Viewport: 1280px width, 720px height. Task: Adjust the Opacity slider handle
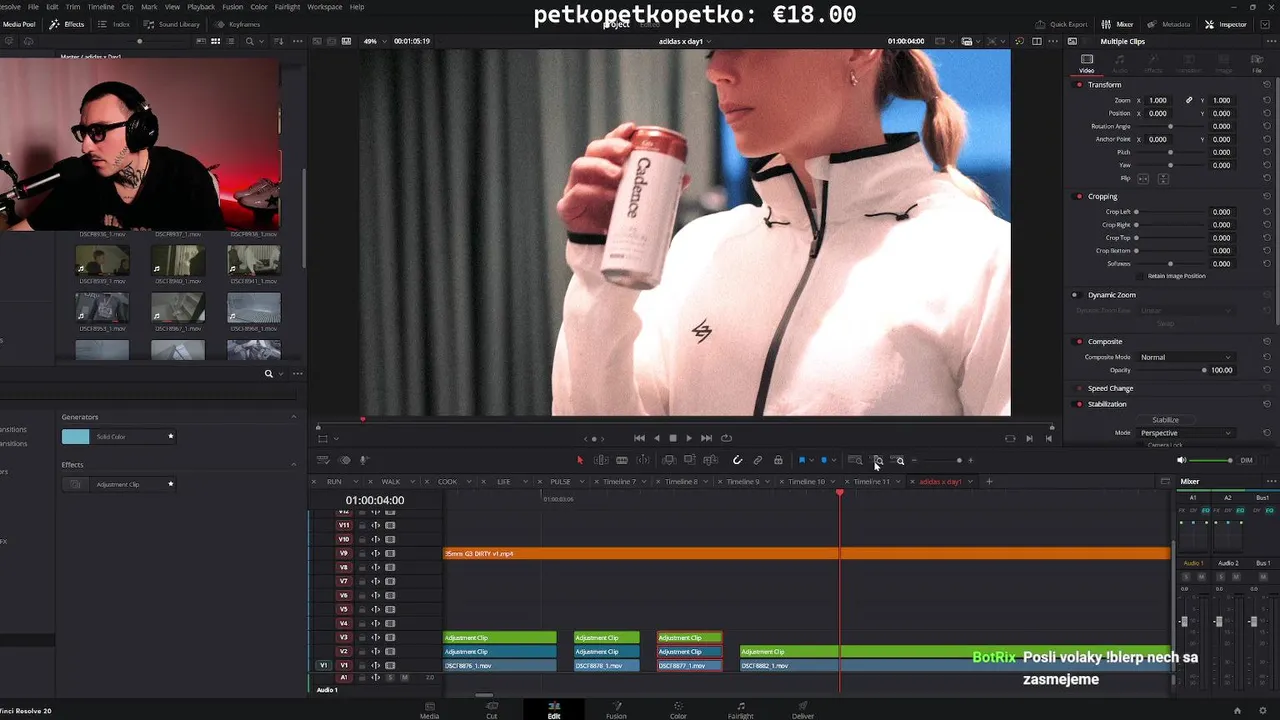click(1204, 370)
